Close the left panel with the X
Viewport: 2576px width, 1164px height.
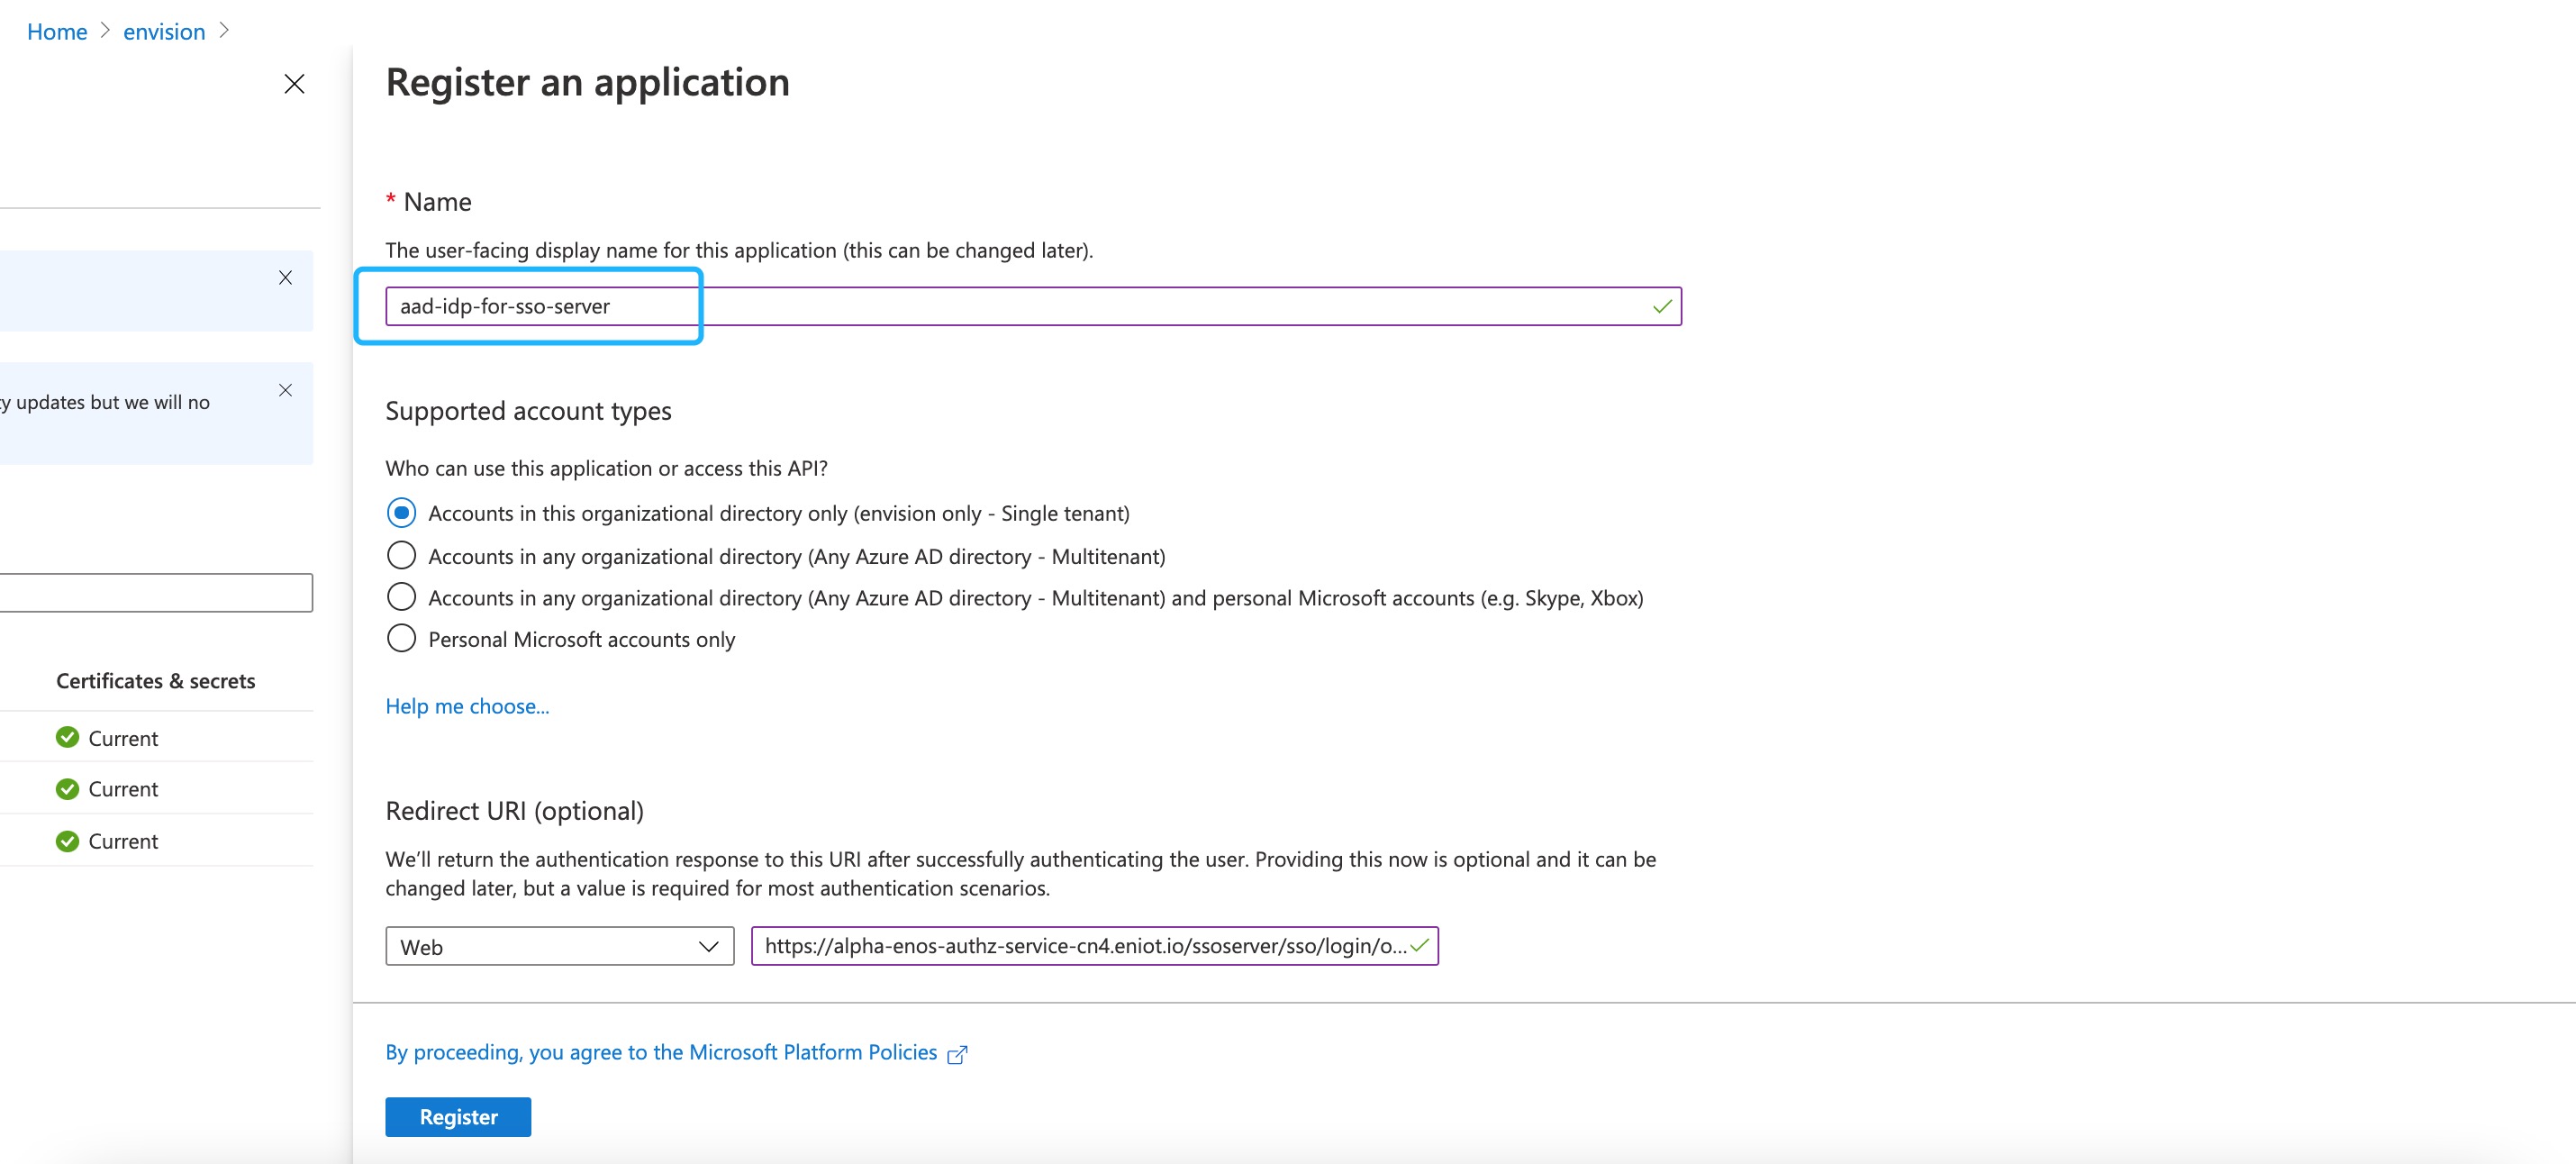click(294, 84)
